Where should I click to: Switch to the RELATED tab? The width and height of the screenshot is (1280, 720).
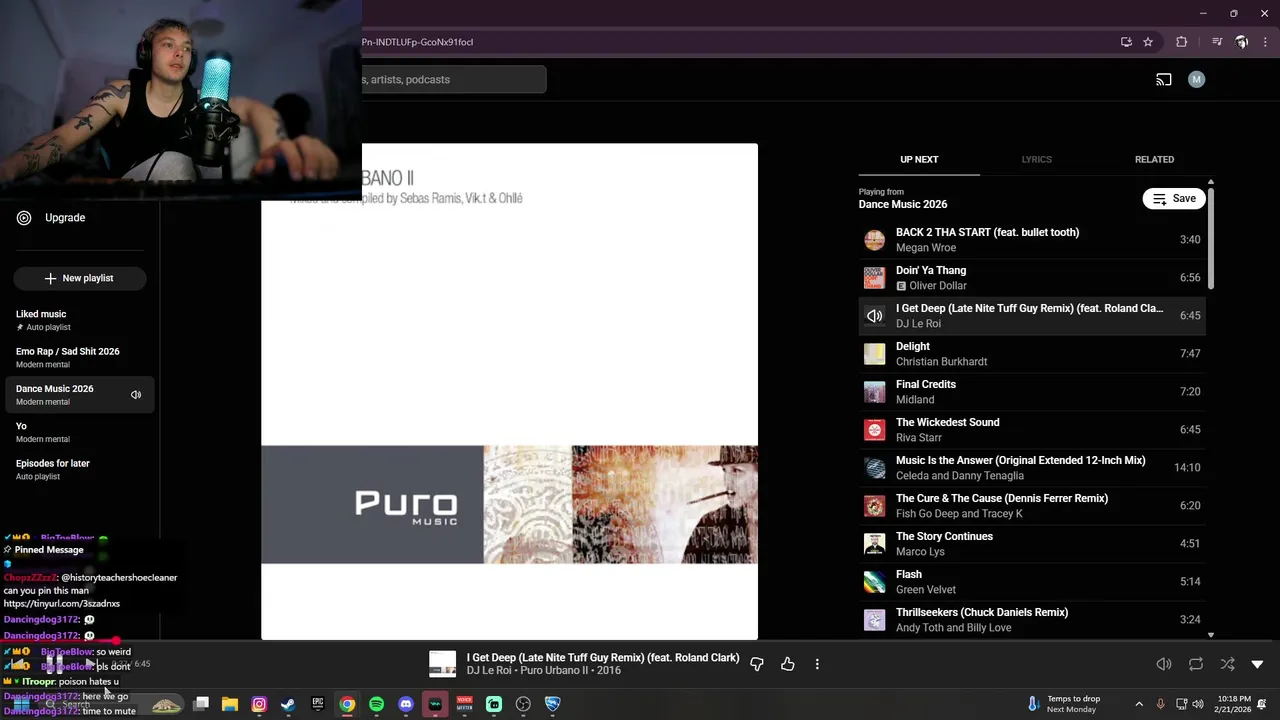click(1154, 159)
